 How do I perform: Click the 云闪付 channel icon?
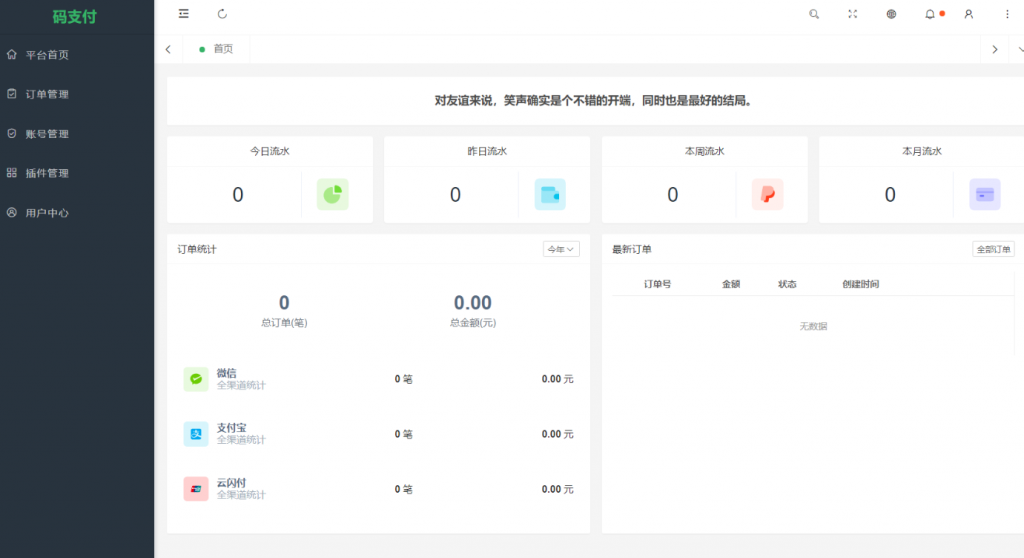[196, 489]
